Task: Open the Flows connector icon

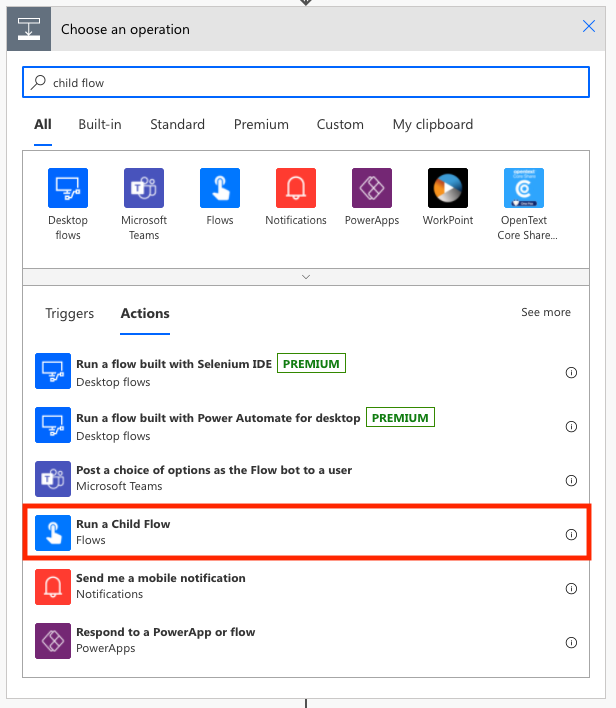Action: (220, 188)
